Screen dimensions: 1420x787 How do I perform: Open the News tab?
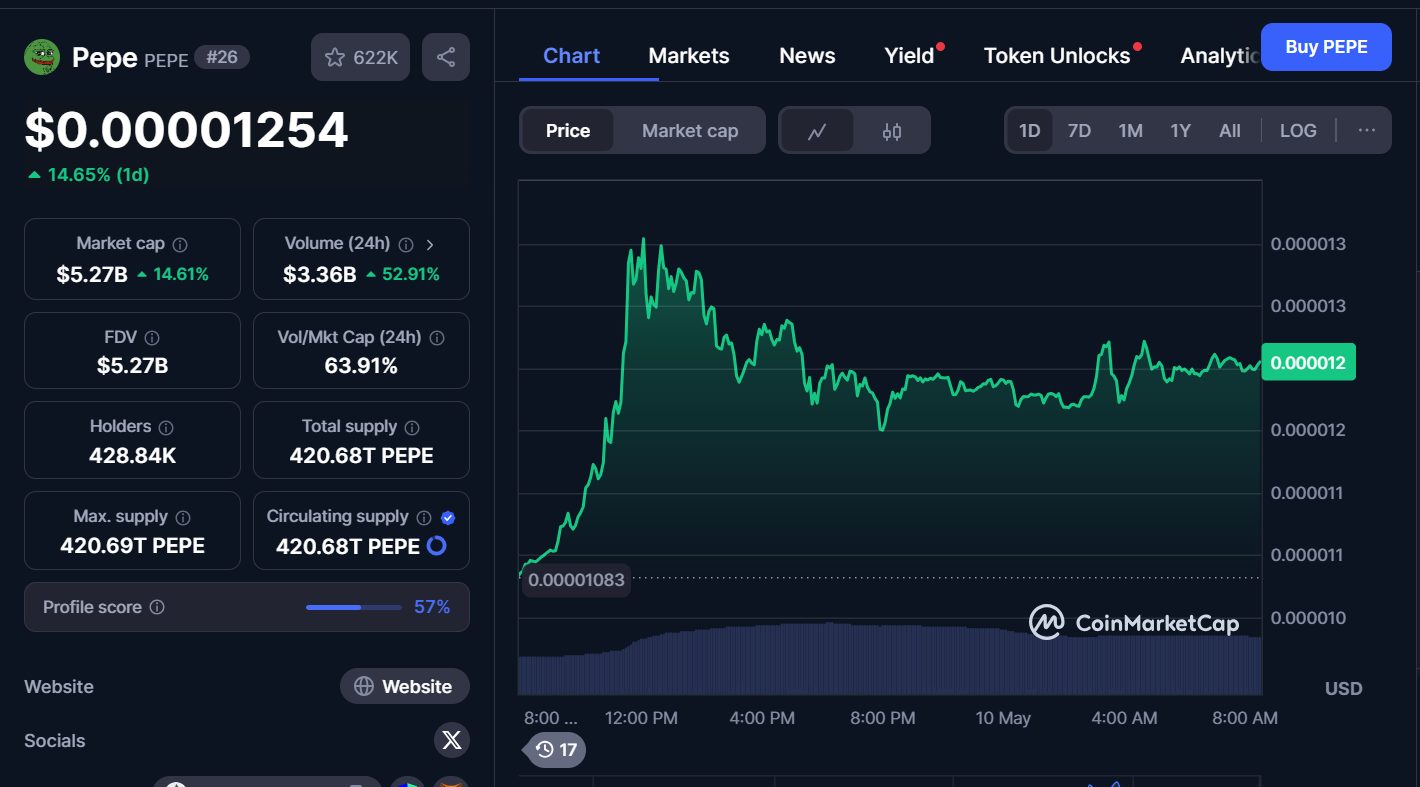807,56
